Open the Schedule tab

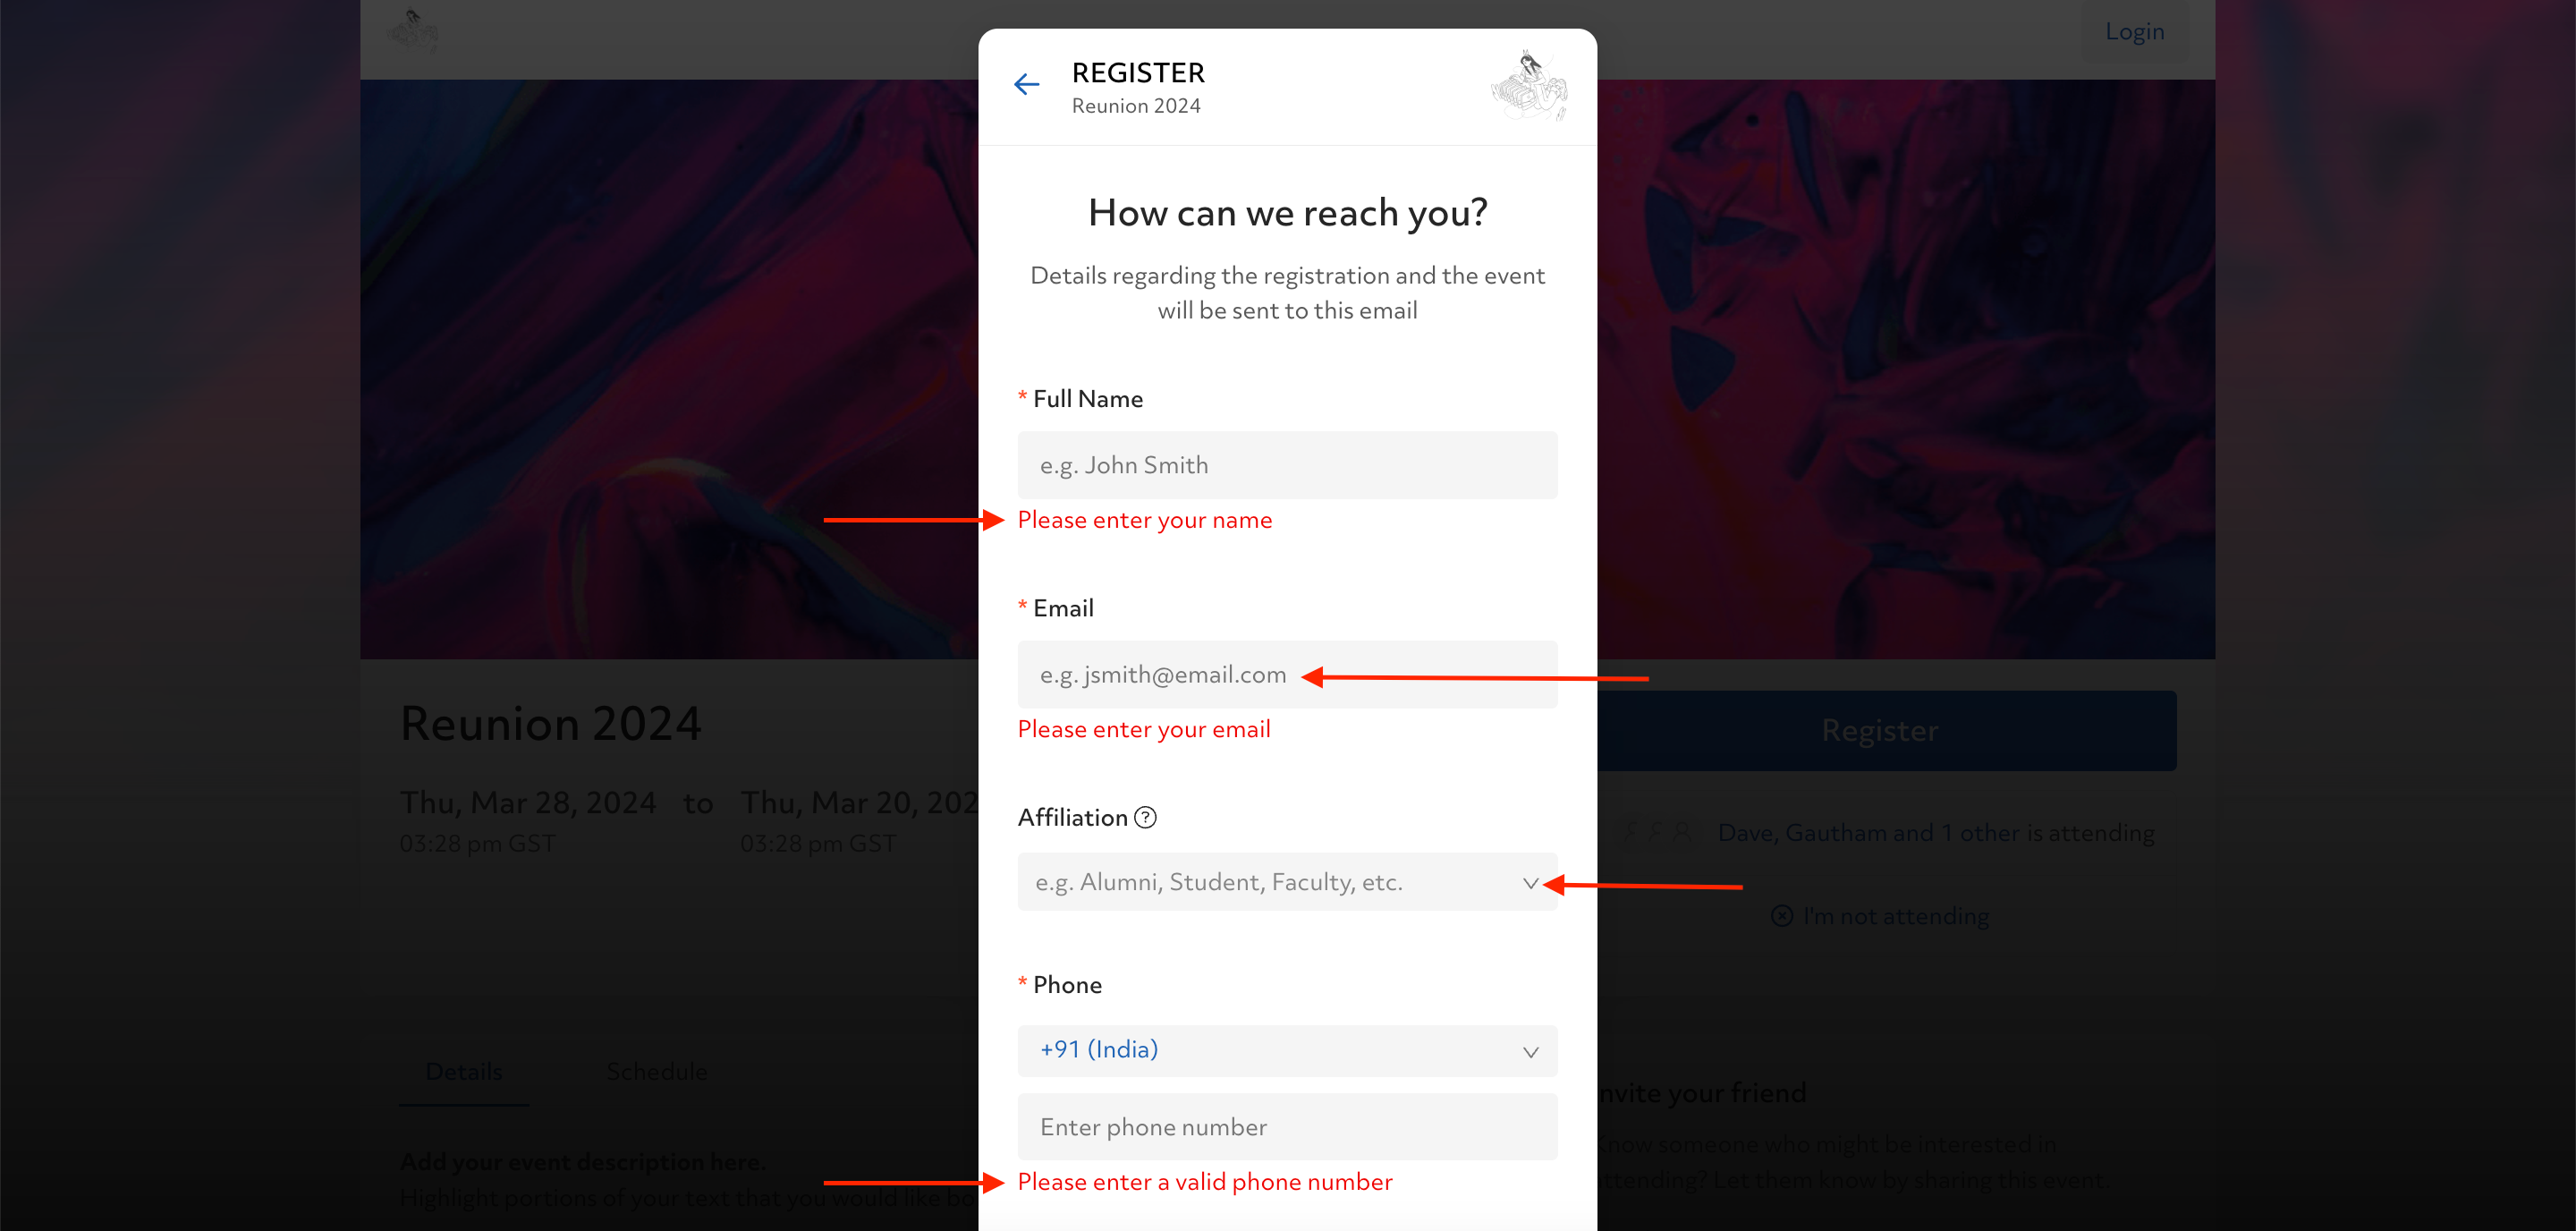[x=656, y=1071]
